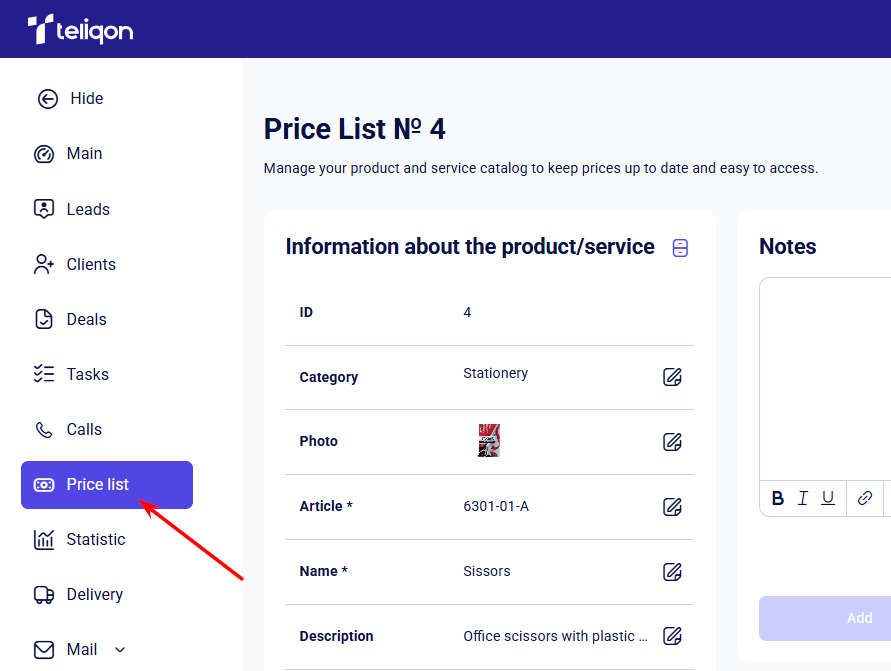The width and height of the screenshot is (891, 671).
Task: Edit the Category field pencil icon
Action: 673,377
